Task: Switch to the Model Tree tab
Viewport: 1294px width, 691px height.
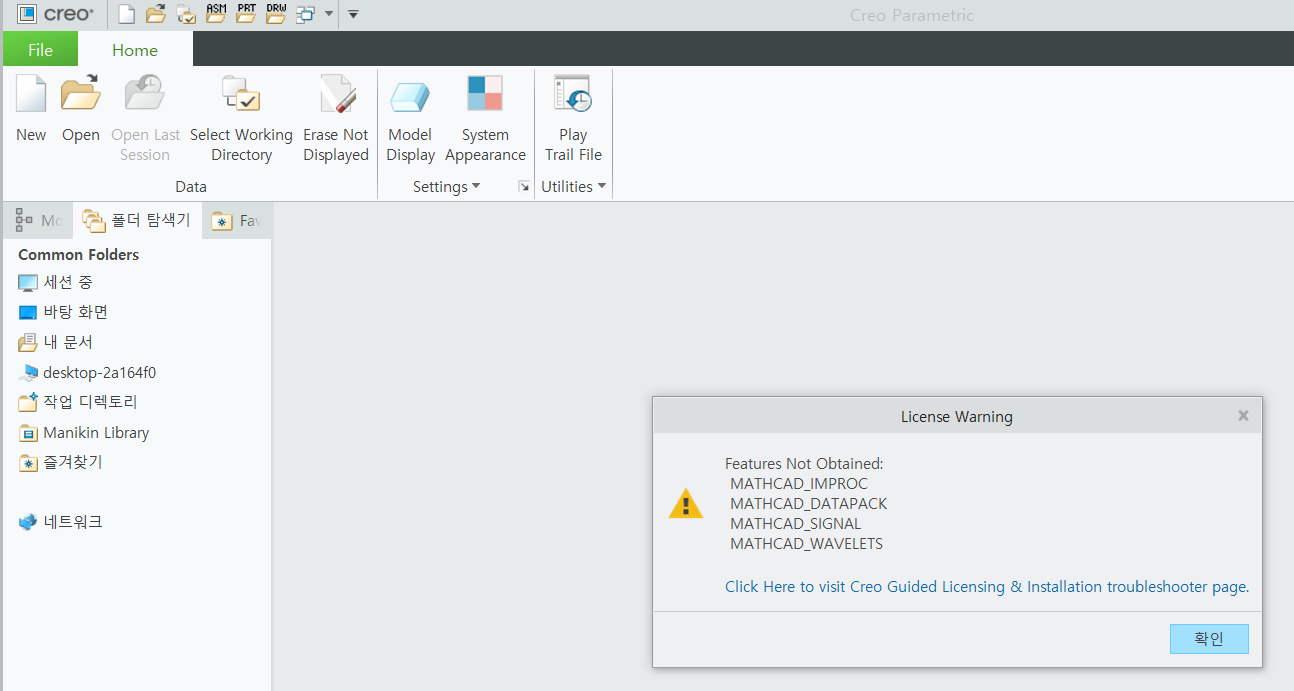Action: tap(39, 220)
